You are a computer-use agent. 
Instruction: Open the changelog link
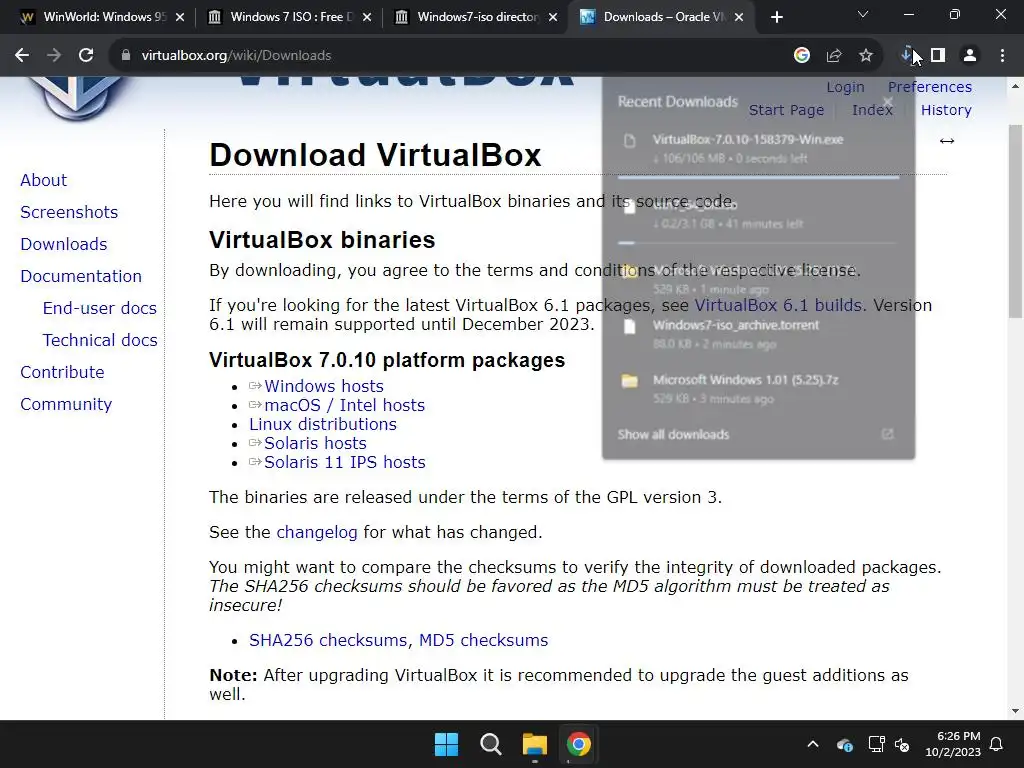pyautogui.click(x=317, y=532)
